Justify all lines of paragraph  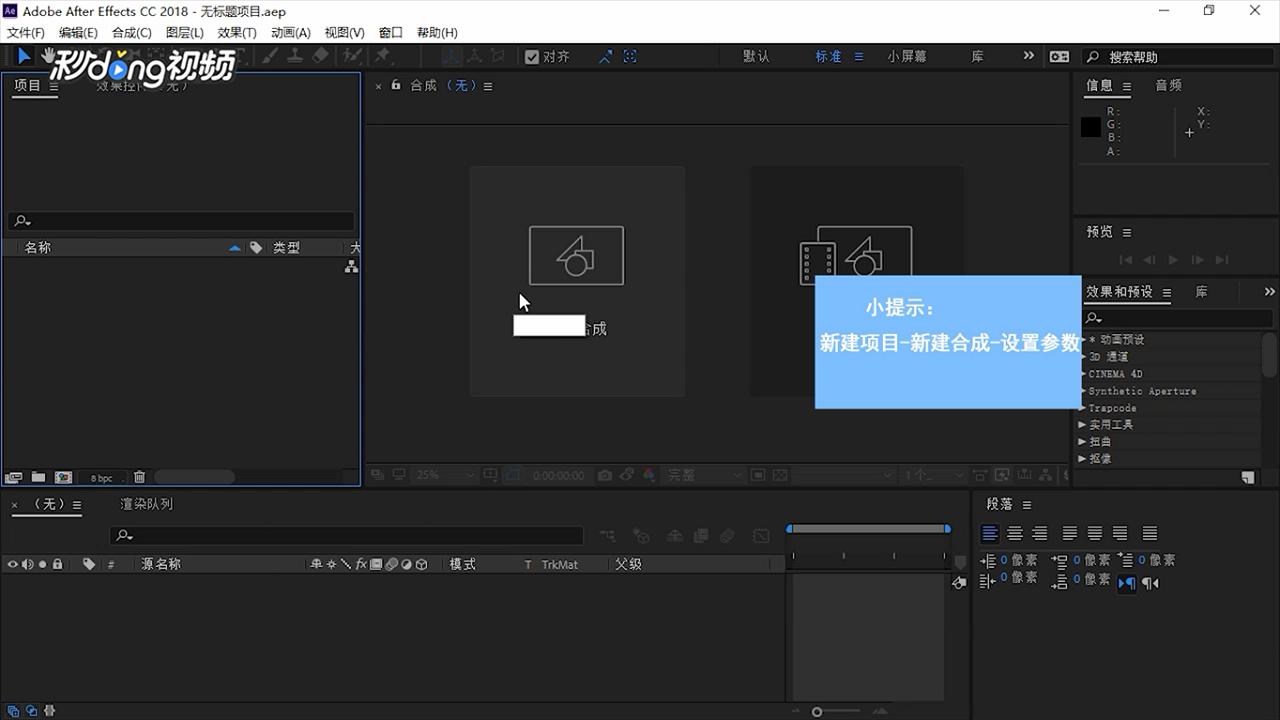[1150, 533]
